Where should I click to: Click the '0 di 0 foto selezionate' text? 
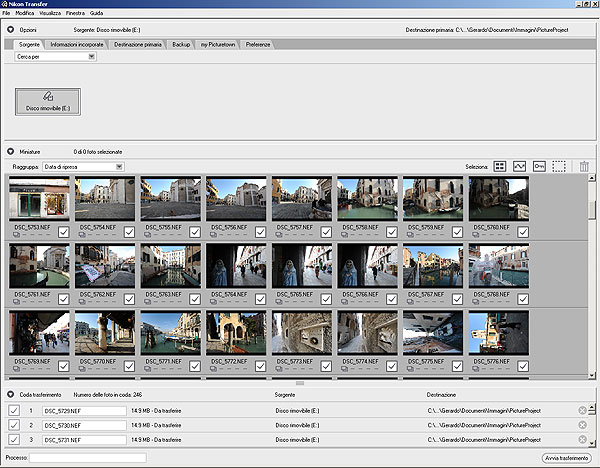(x=98, y=152)
